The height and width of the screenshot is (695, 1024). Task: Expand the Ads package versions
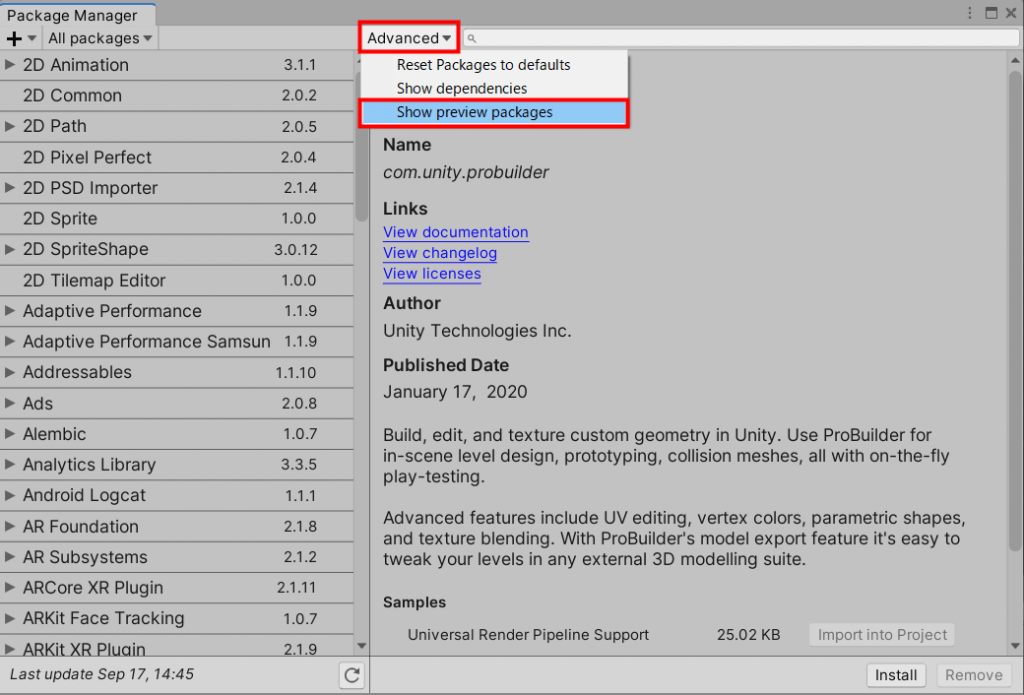pos(9,403)
